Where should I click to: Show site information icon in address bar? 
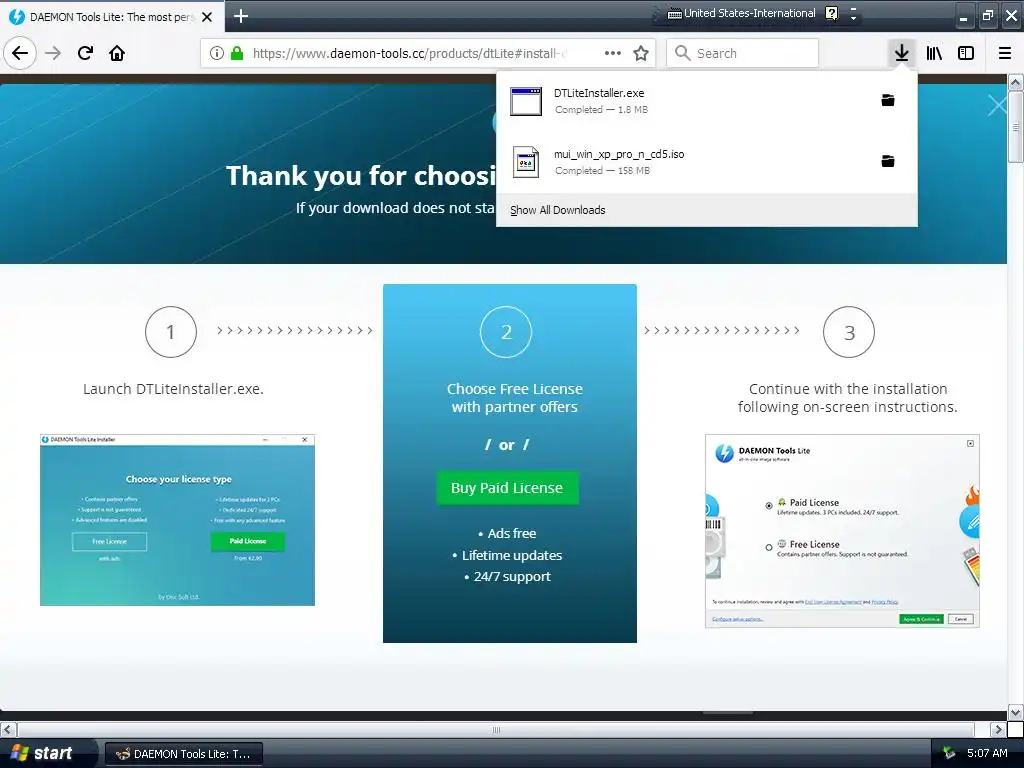(217, 53)
